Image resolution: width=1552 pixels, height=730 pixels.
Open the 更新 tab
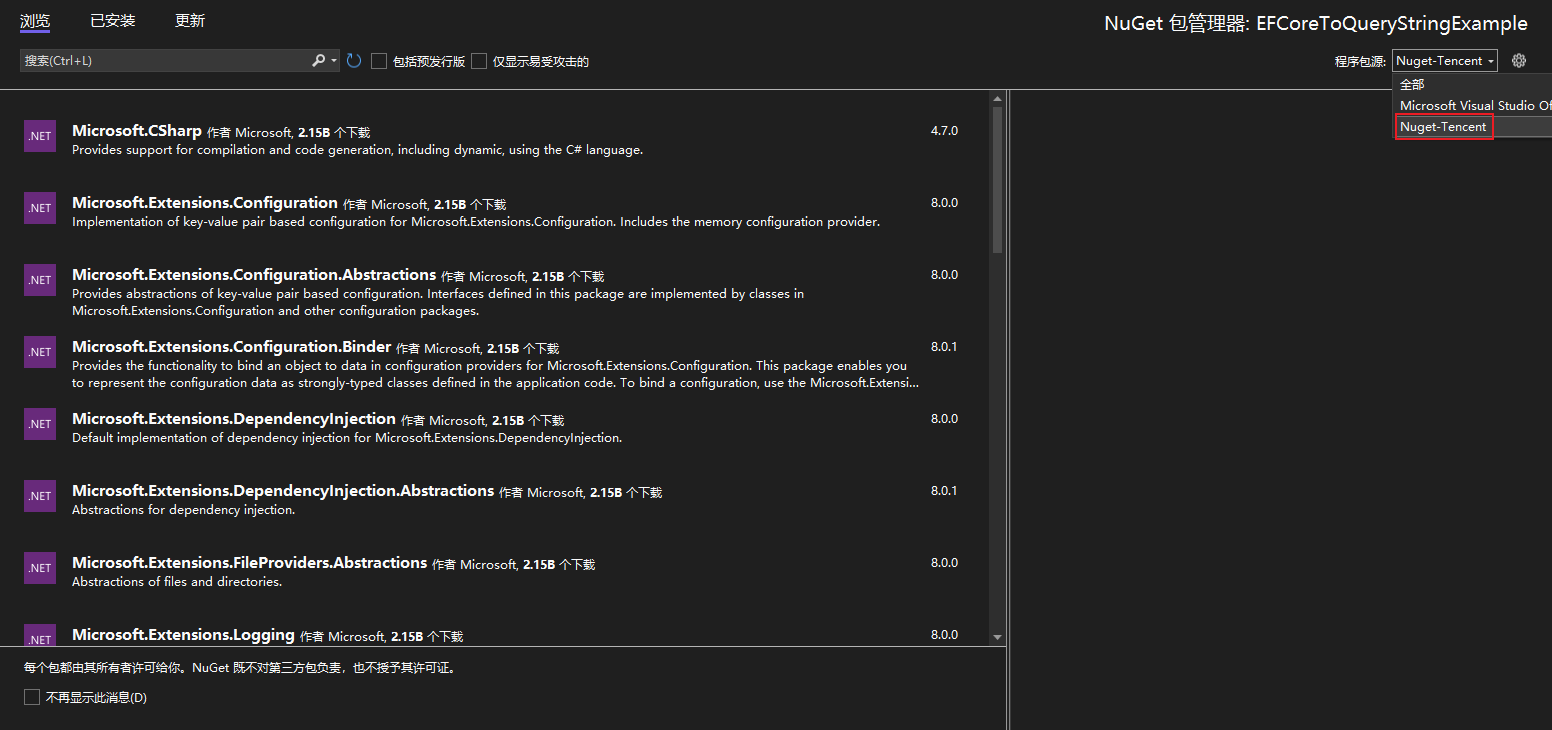[x=190, y=21]
